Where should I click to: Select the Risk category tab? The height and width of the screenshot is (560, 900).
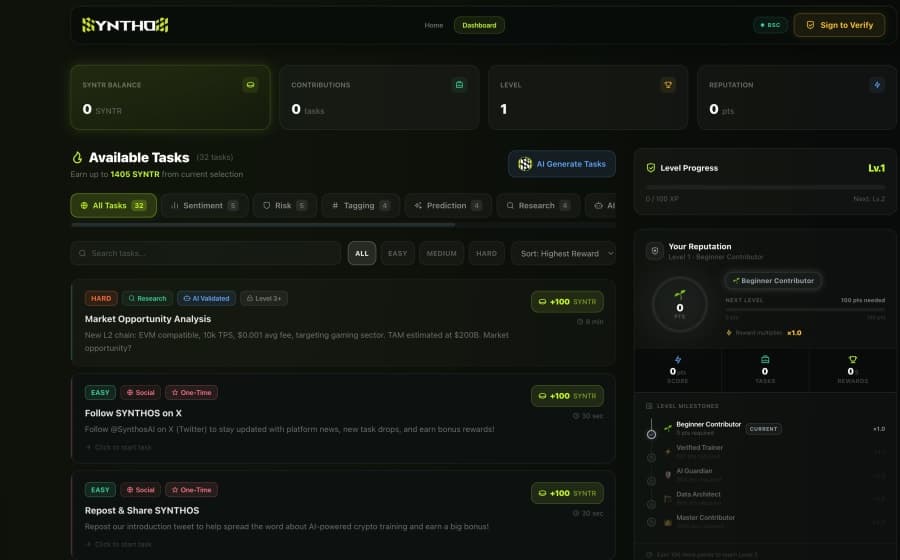tap(285, 205)
